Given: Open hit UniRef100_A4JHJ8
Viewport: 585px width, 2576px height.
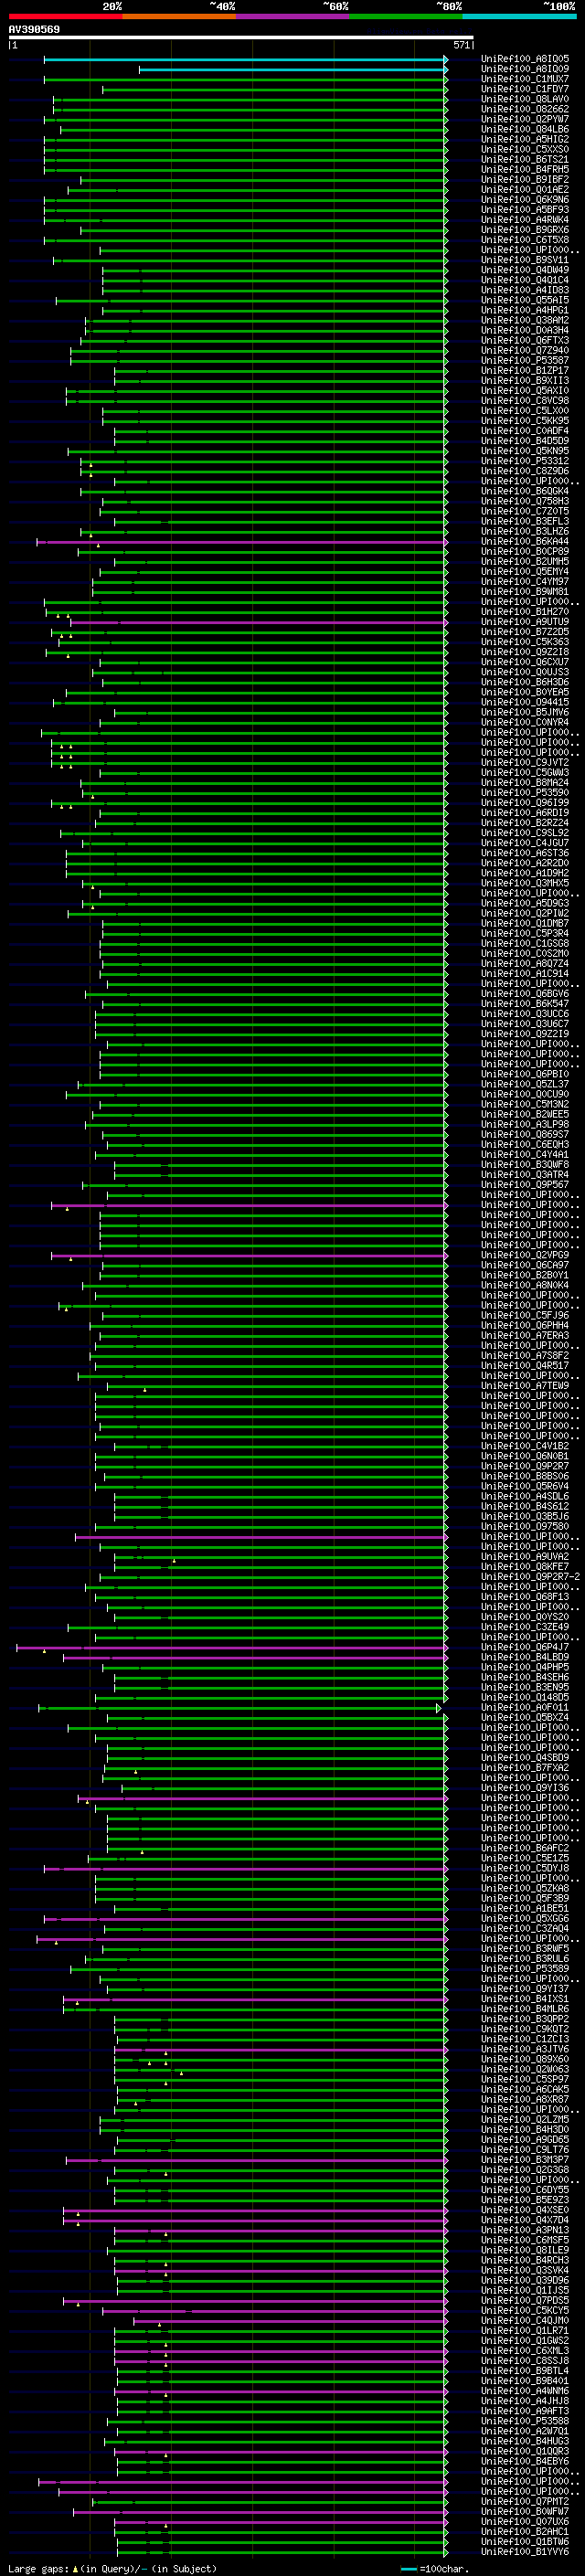Looking at the screenshot, I should click(525, 2401).
